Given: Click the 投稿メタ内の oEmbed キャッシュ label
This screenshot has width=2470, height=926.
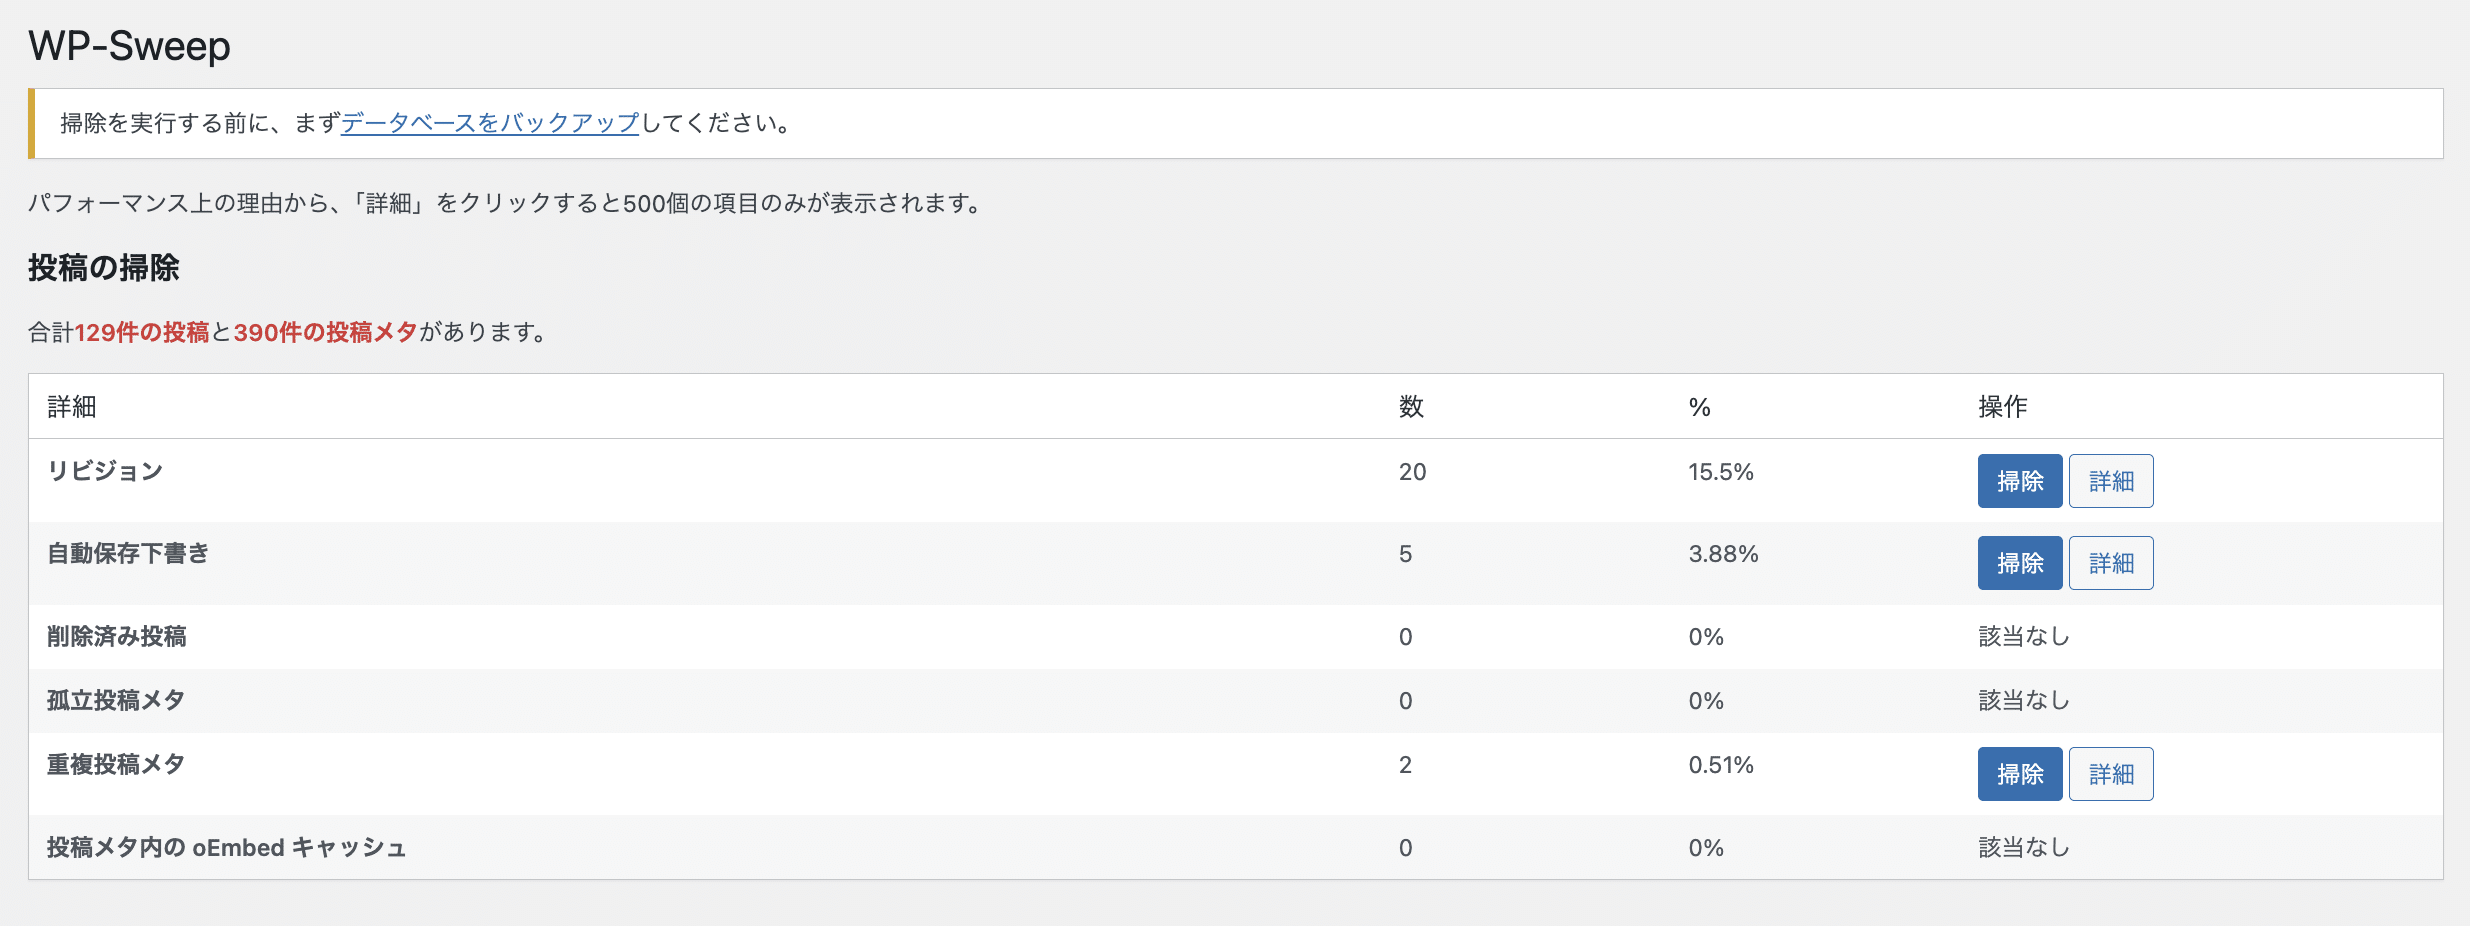Looking at the screenshot, I should point(226,848).
